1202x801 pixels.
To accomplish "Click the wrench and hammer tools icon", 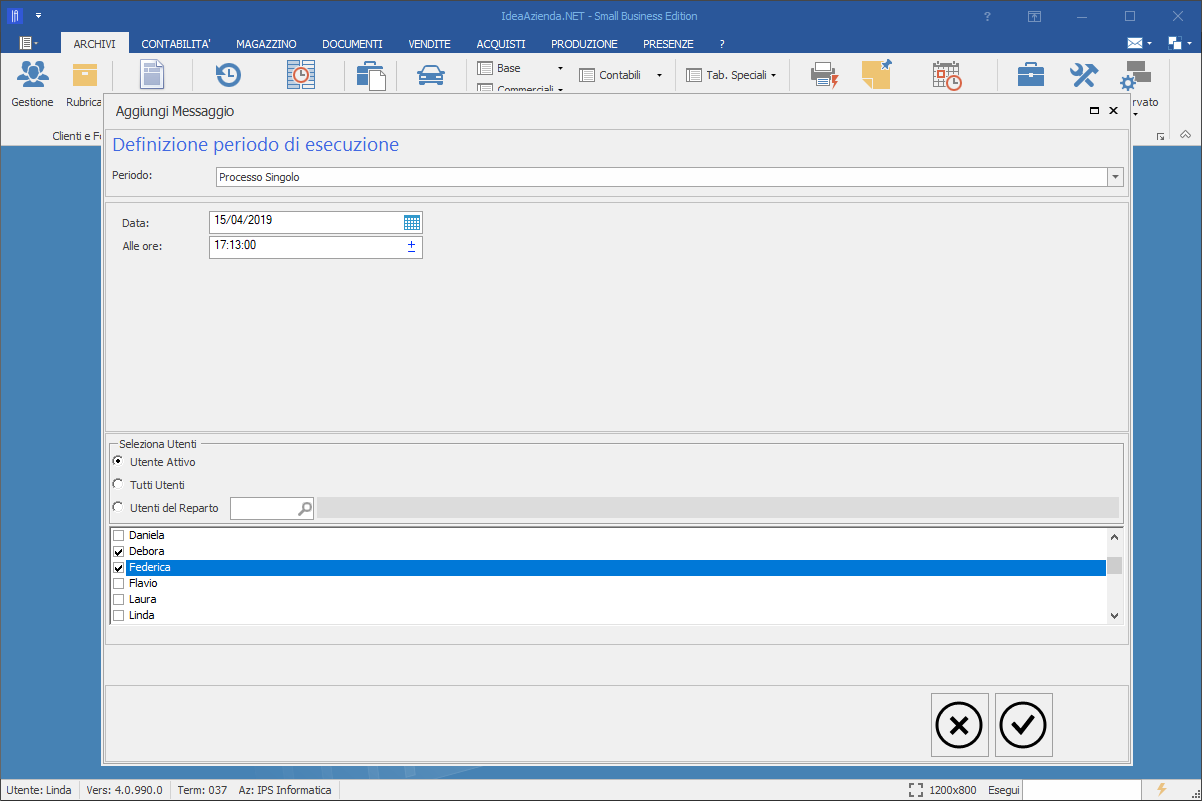I will click(1084, 75).
